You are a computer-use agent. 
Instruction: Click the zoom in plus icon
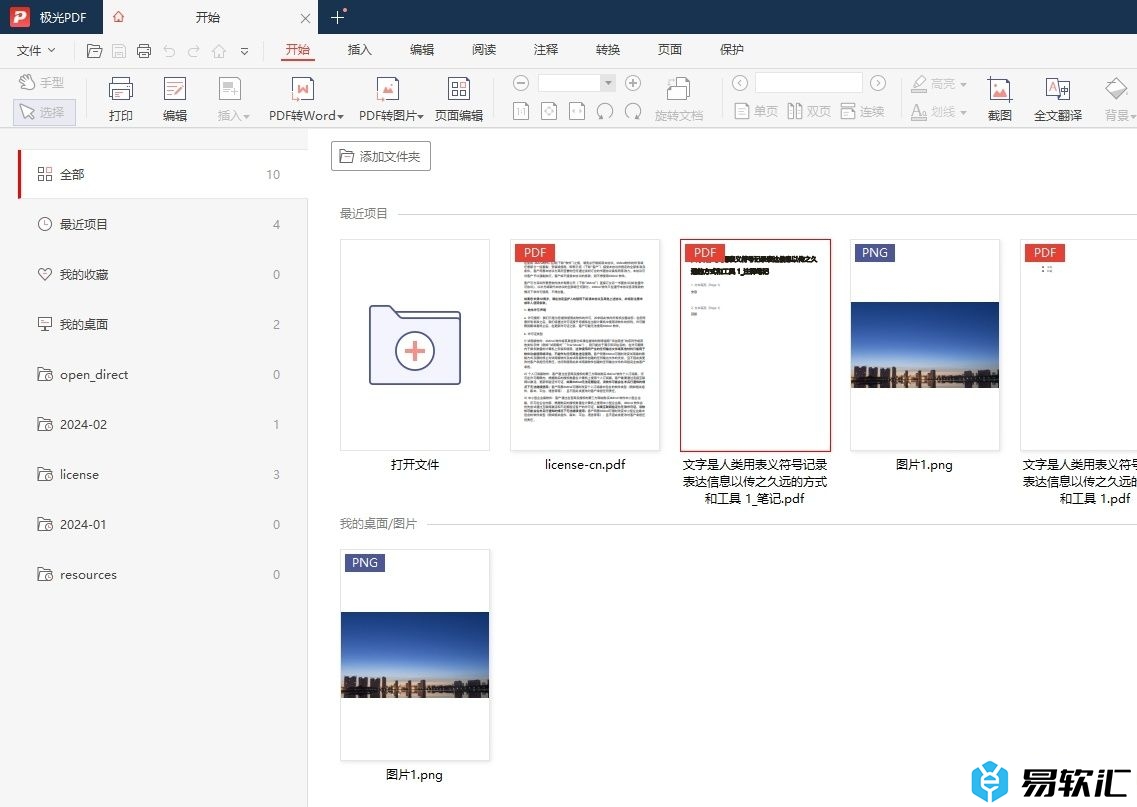point(633,83)
